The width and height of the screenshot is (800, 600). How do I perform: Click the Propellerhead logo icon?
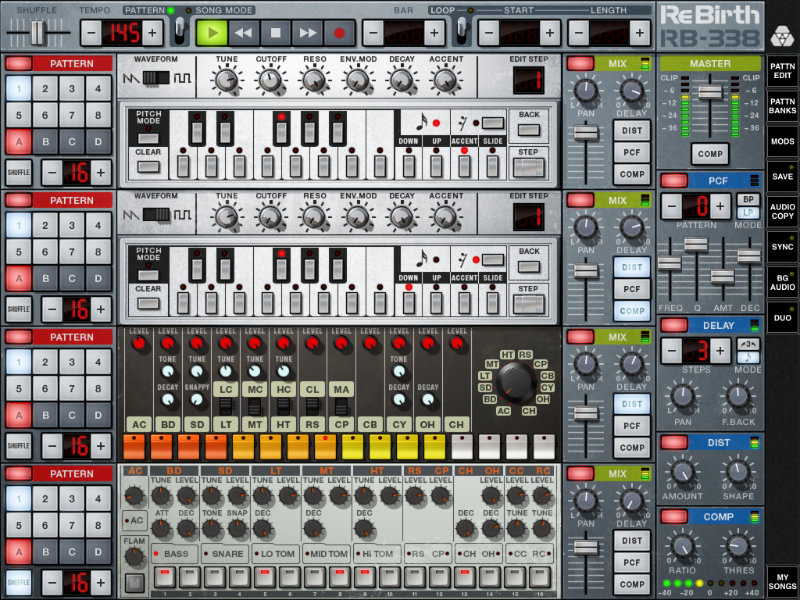pos(781,36)
